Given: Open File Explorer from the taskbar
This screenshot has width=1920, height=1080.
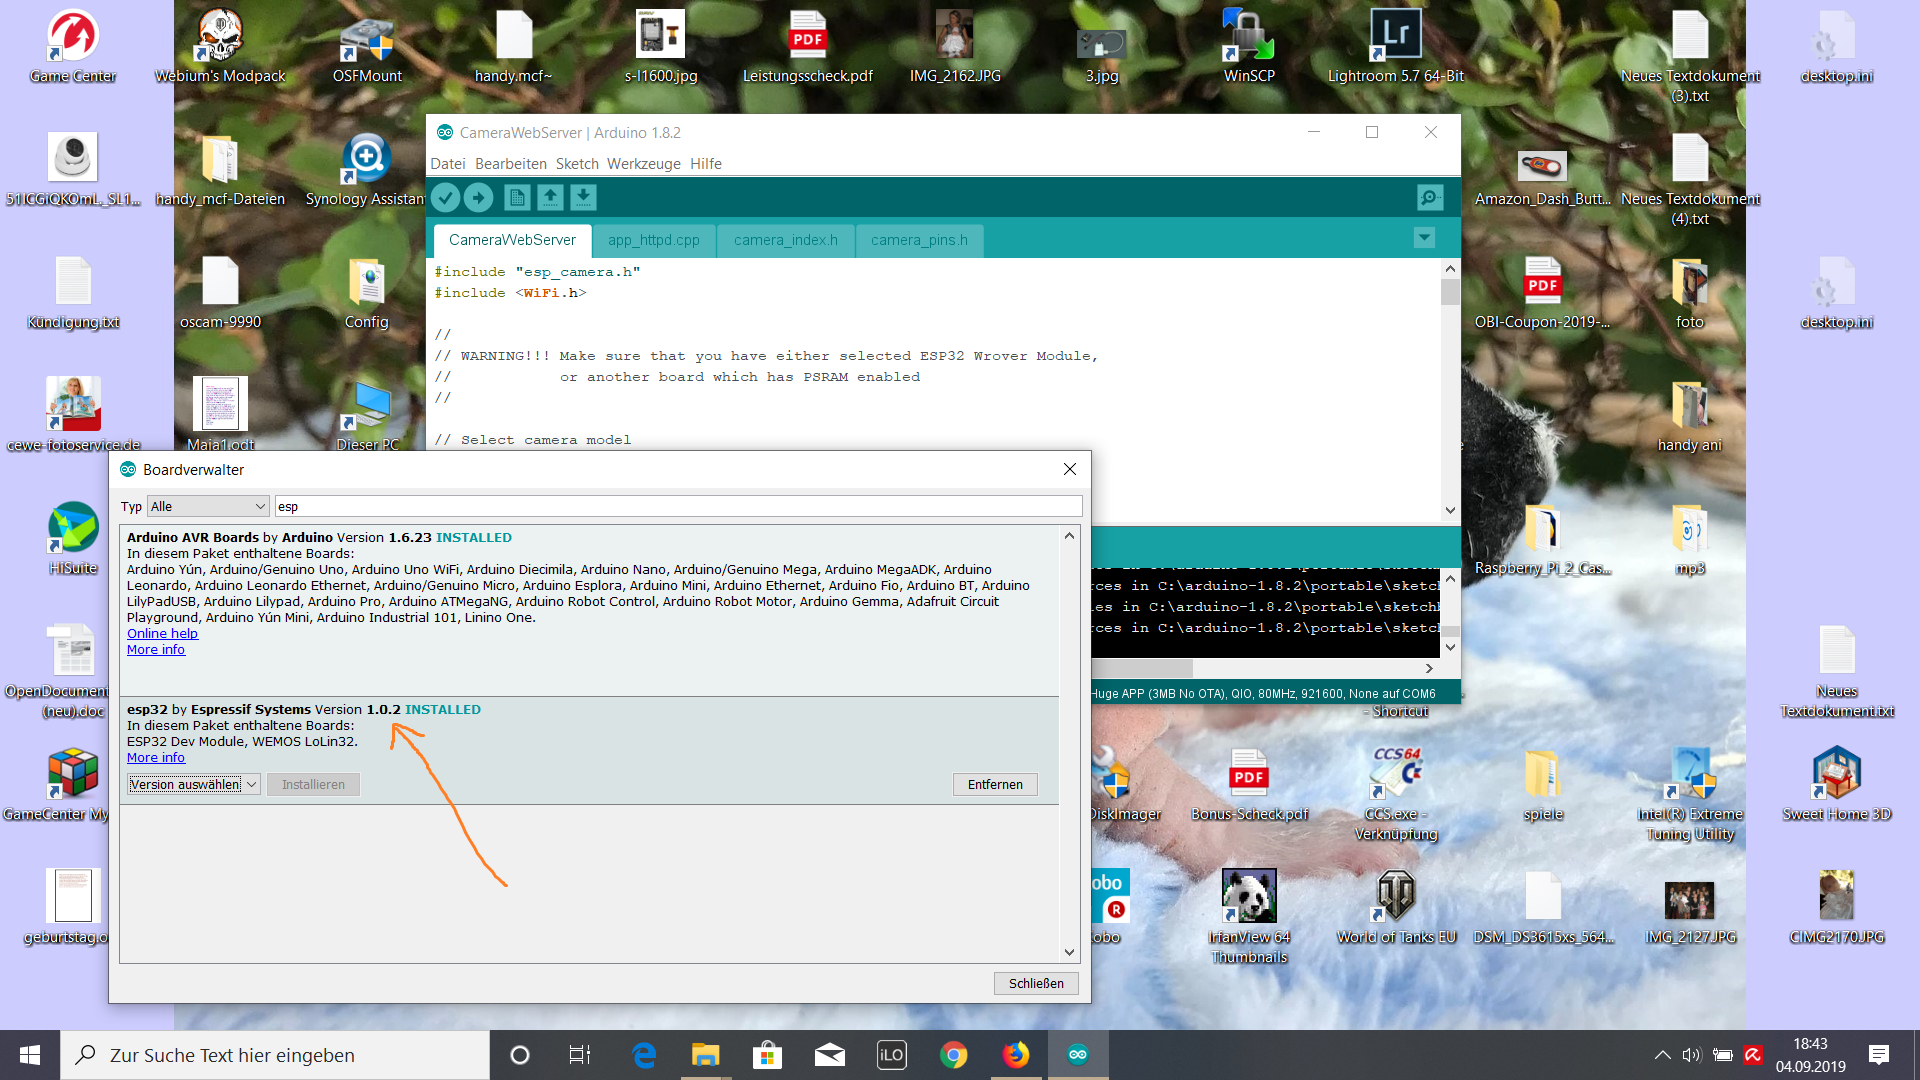Looking at the screenshot, I should pyautogui.click(x=706, y=1055).
